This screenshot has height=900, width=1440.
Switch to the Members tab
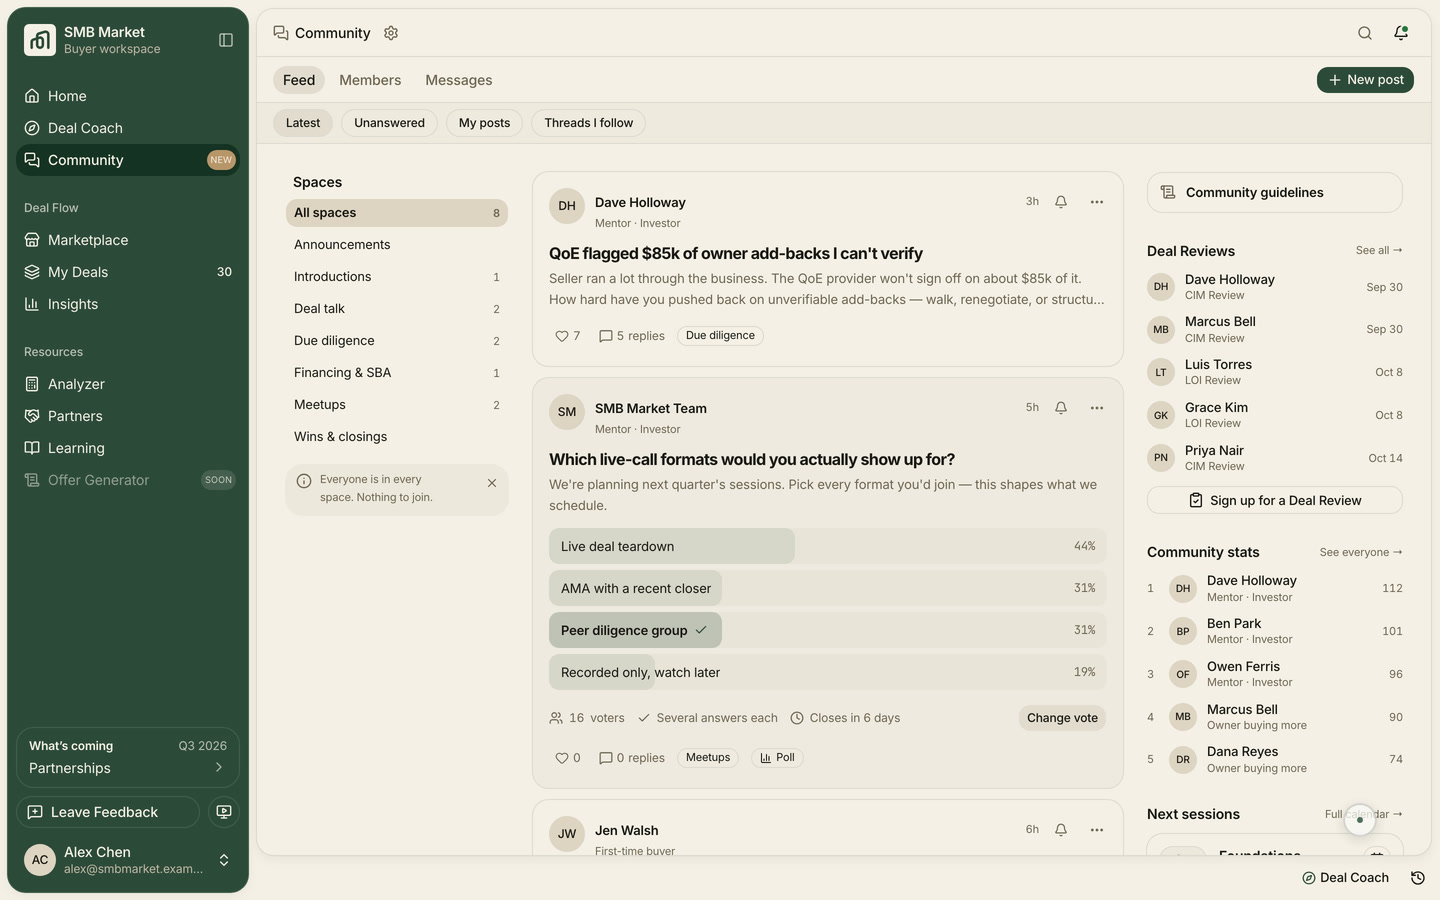[x=370, y=80]
